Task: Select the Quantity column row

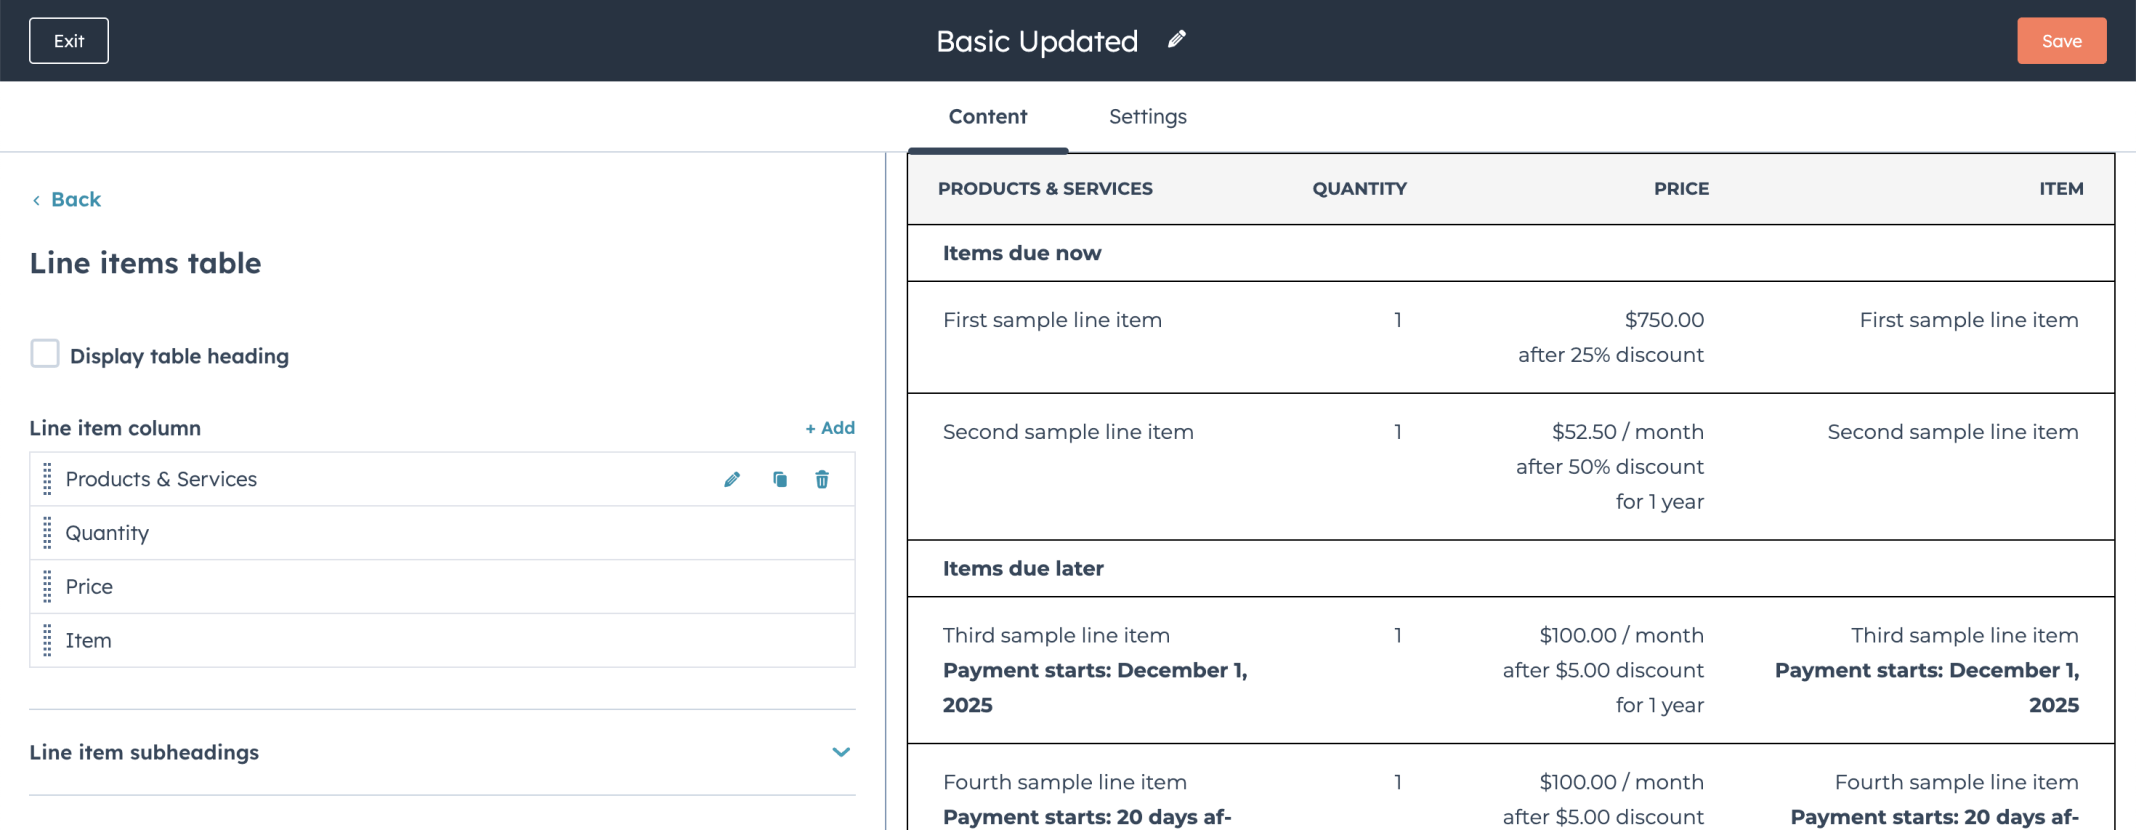Action: click(x=442, y=533)
